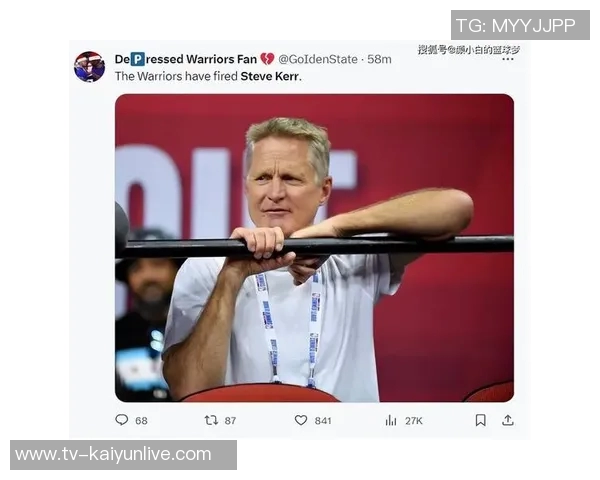
Task: Click the broken heart emoji in the name
Action: [x=267, y=59]
